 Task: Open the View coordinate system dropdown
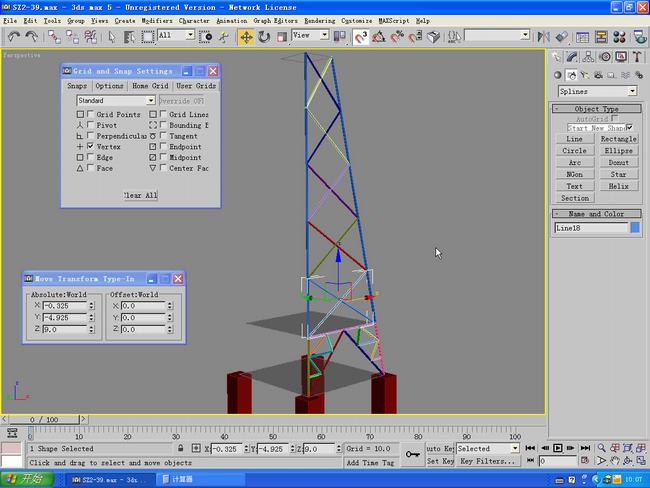[x=310, y=36]
